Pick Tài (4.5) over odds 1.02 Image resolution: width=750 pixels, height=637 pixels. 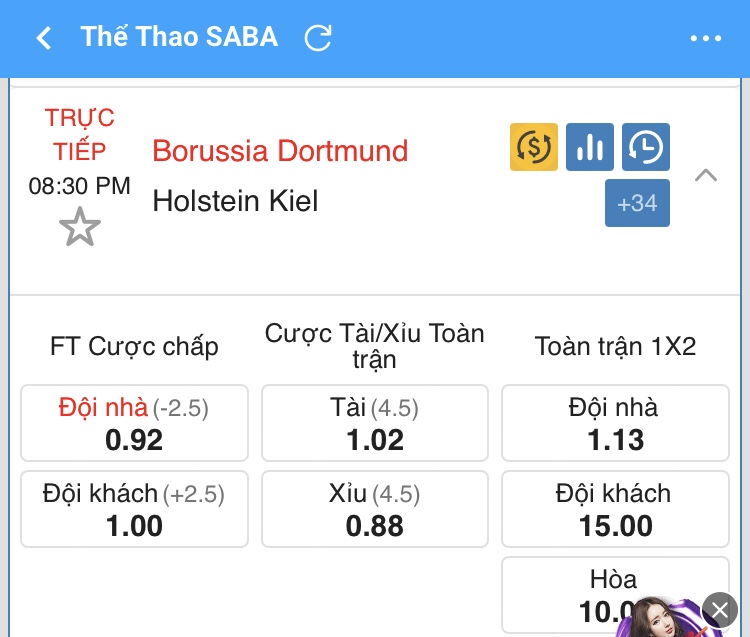click(375, 423)
